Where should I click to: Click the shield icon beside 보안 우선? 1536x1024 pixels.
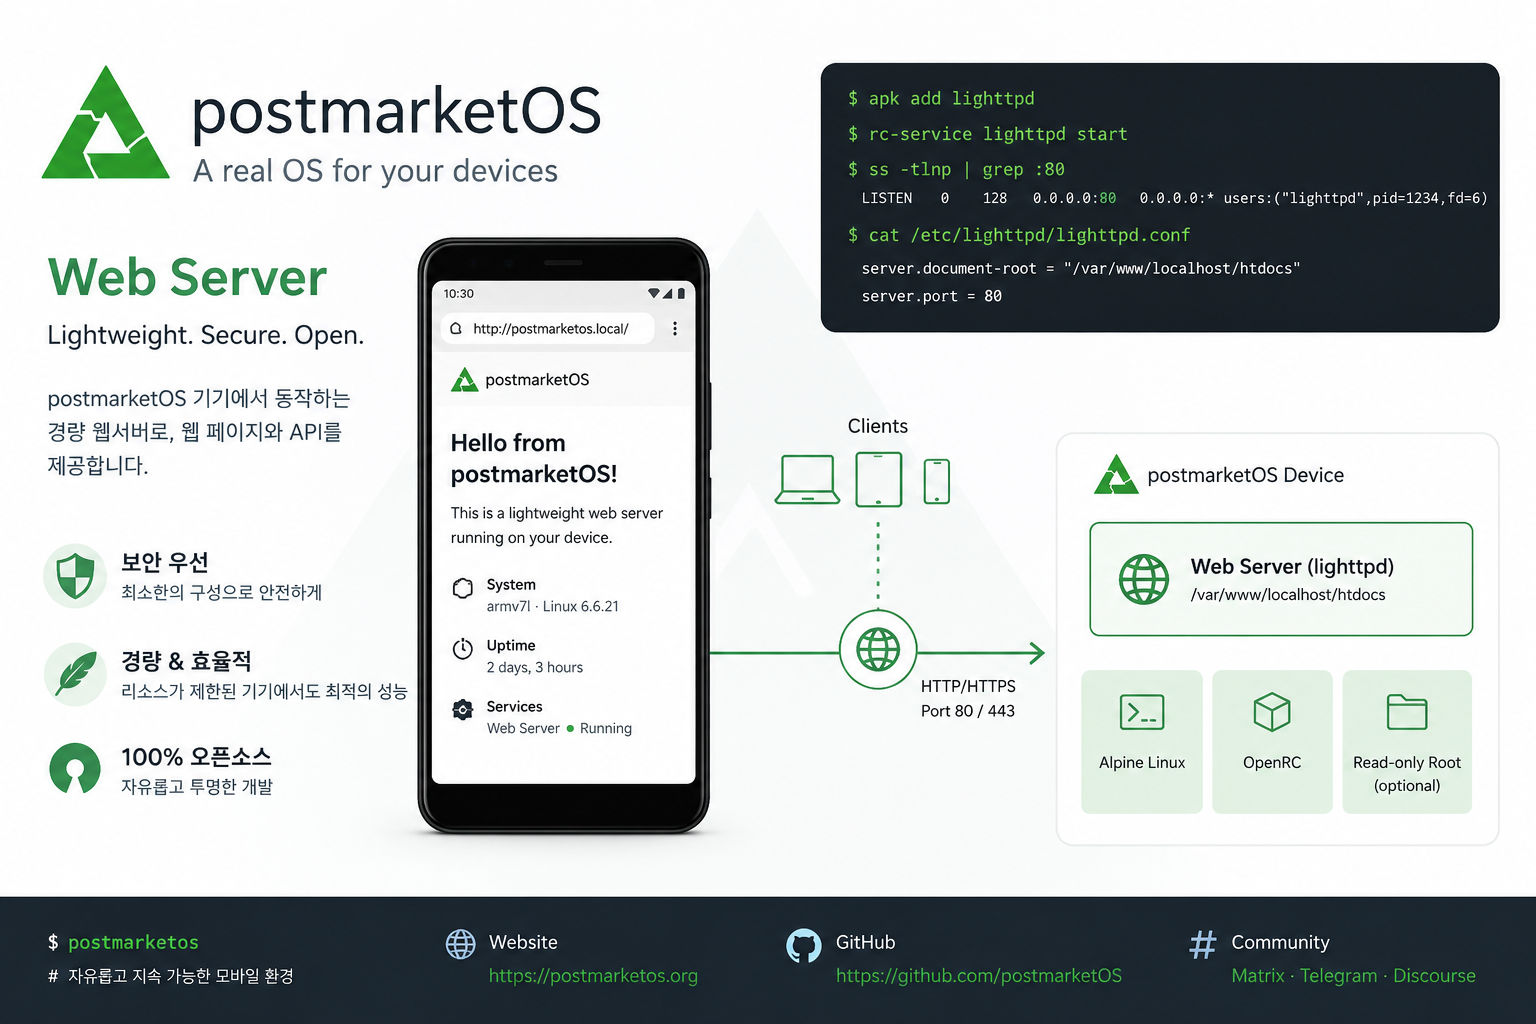75,576
